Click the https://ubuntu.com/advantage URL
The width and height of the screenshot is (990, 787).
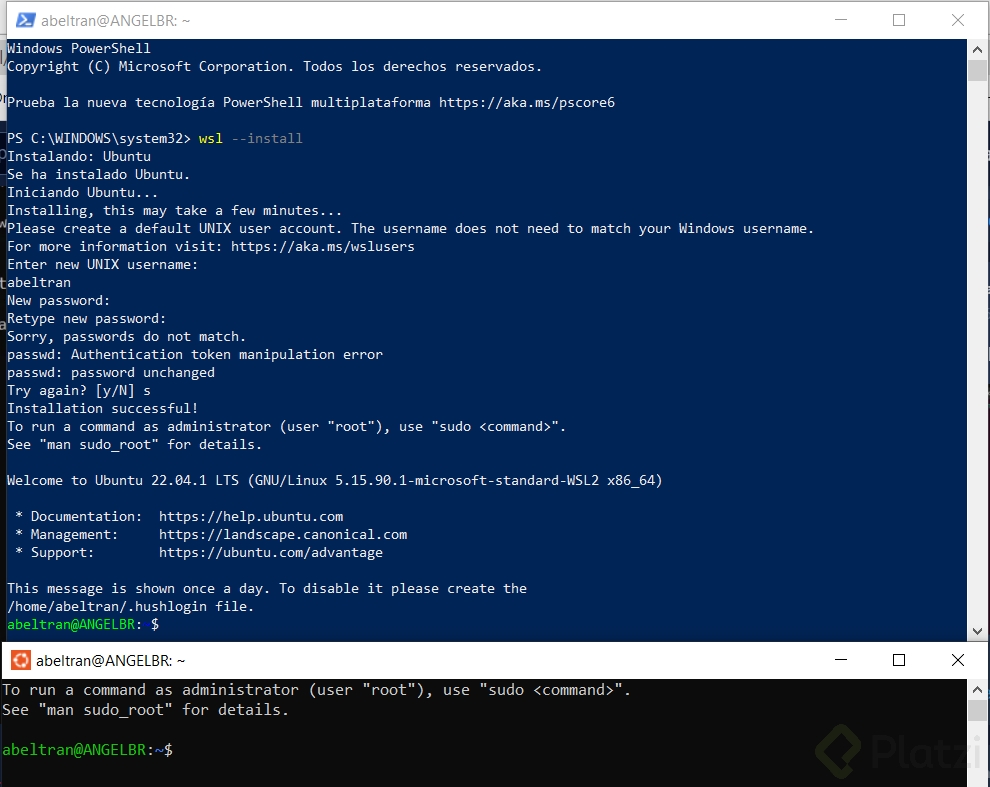click(x=271, y=552)
